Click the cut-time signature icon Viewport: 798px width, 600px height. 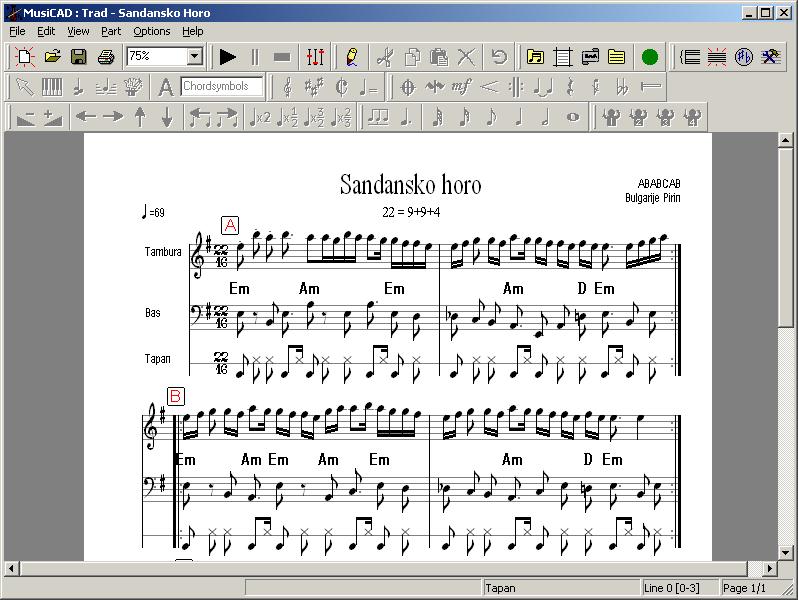pos(341,87)
